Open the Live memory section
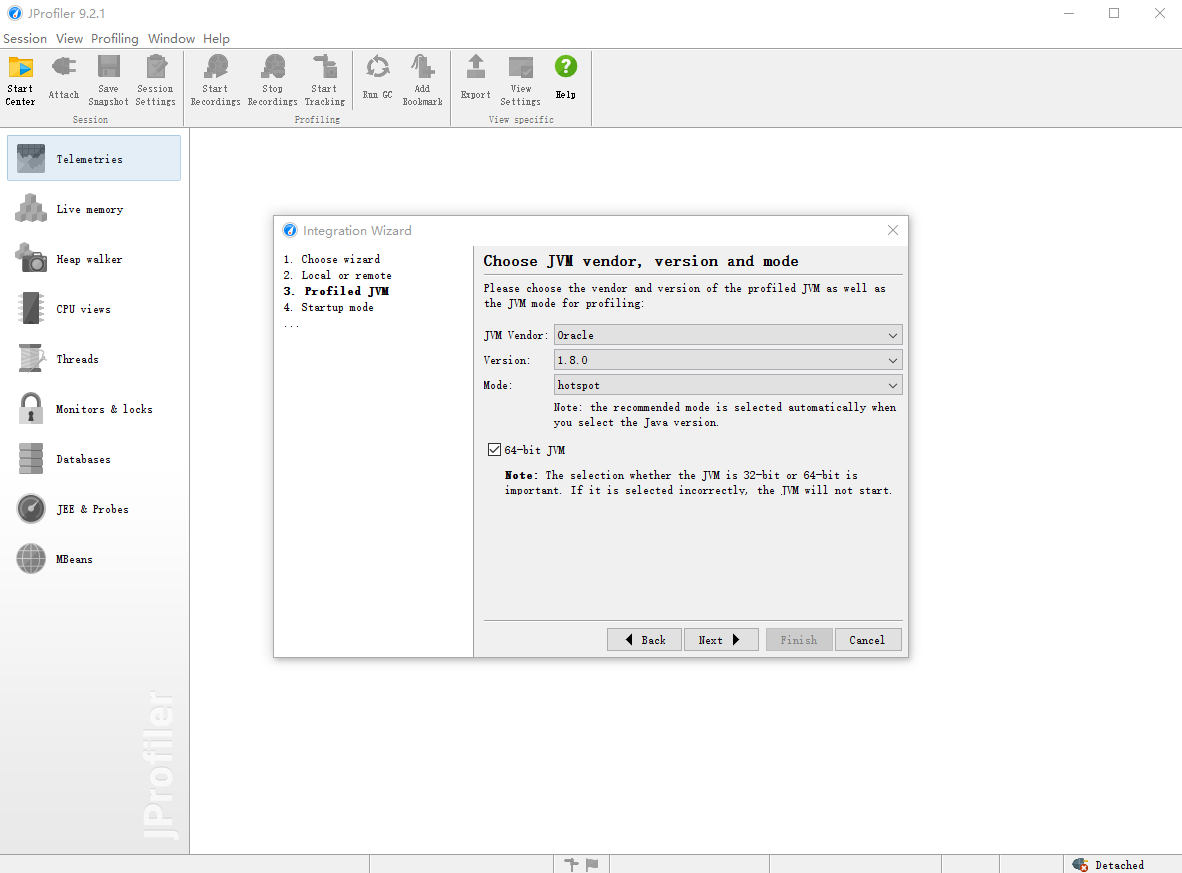The height and width of the screenshot is (873, 1182). [x=94, y=209]
